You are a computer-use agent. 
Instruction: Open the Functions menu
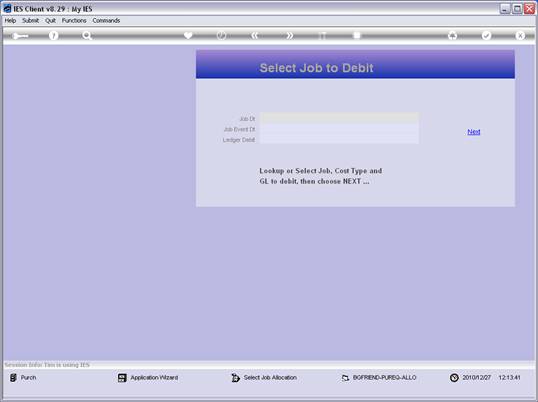(74, 21)
